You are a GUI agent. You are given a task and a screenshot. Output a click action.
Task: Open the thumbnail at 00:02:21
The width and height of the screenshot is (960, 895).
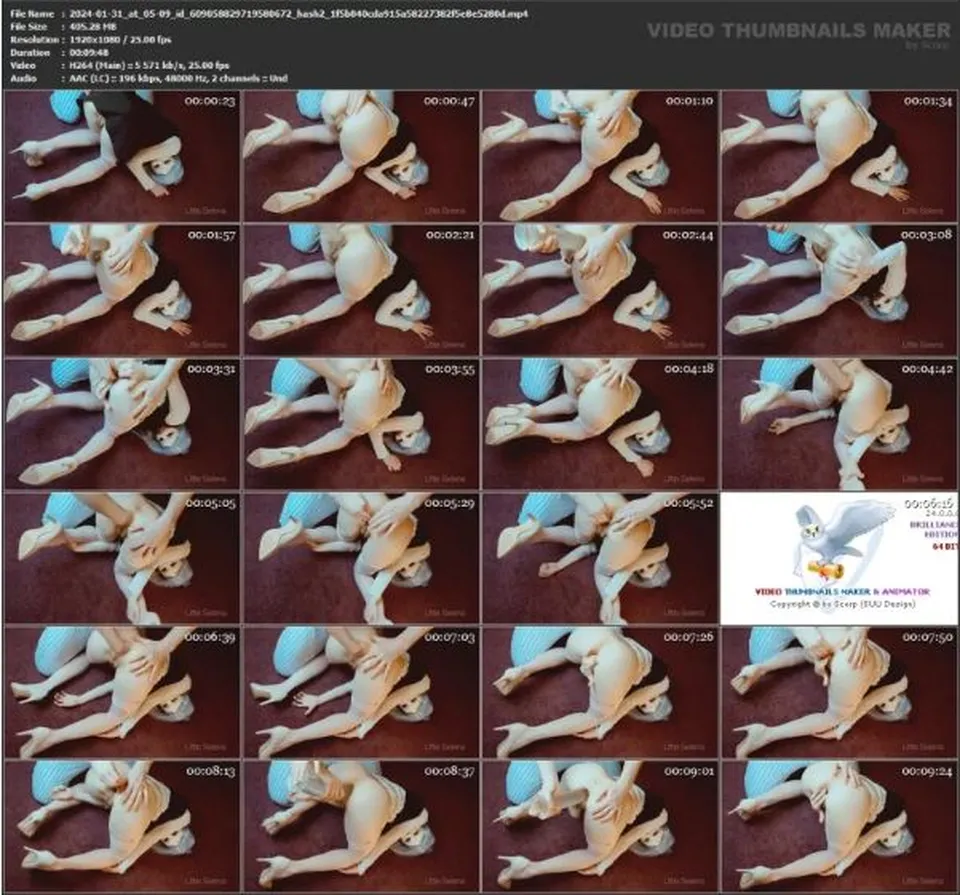(x=361, y=290)
